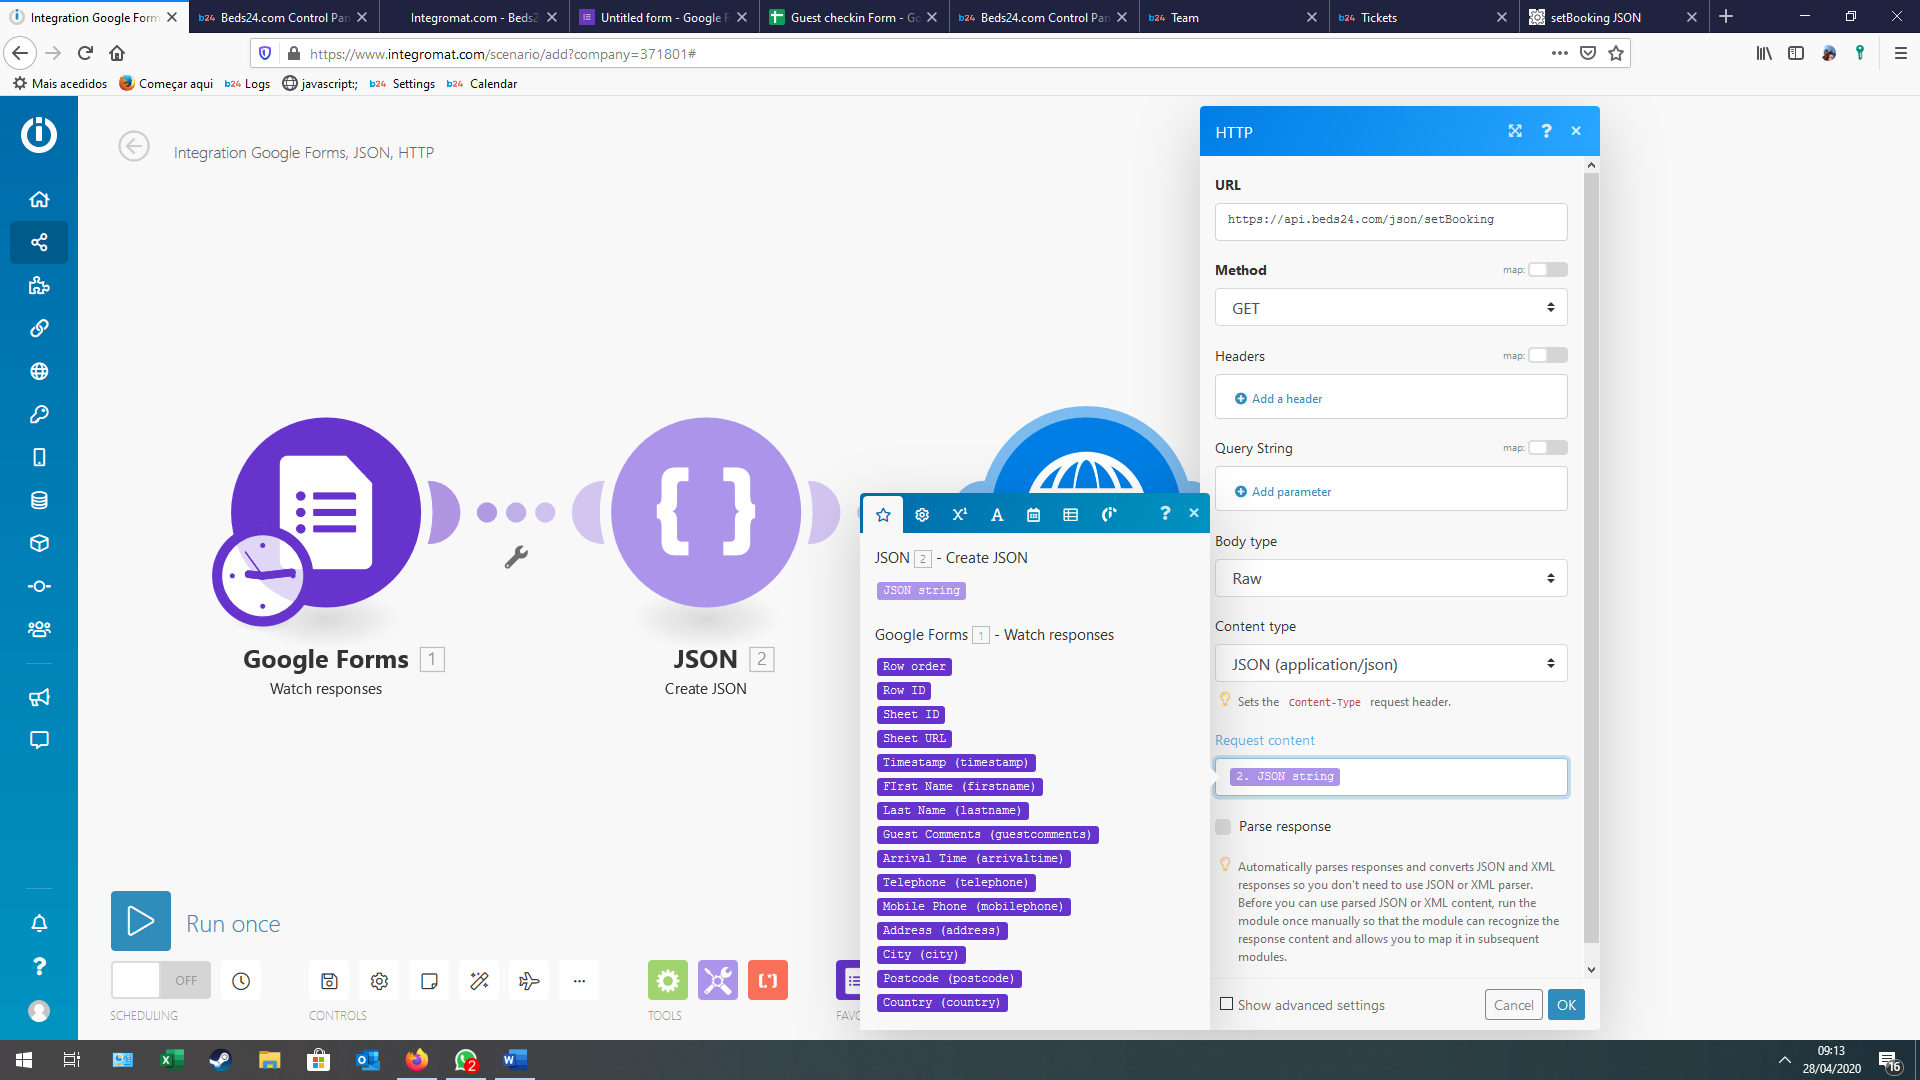Toggle the Query String map switch

pyautogui.click(x=1548, y=448)
